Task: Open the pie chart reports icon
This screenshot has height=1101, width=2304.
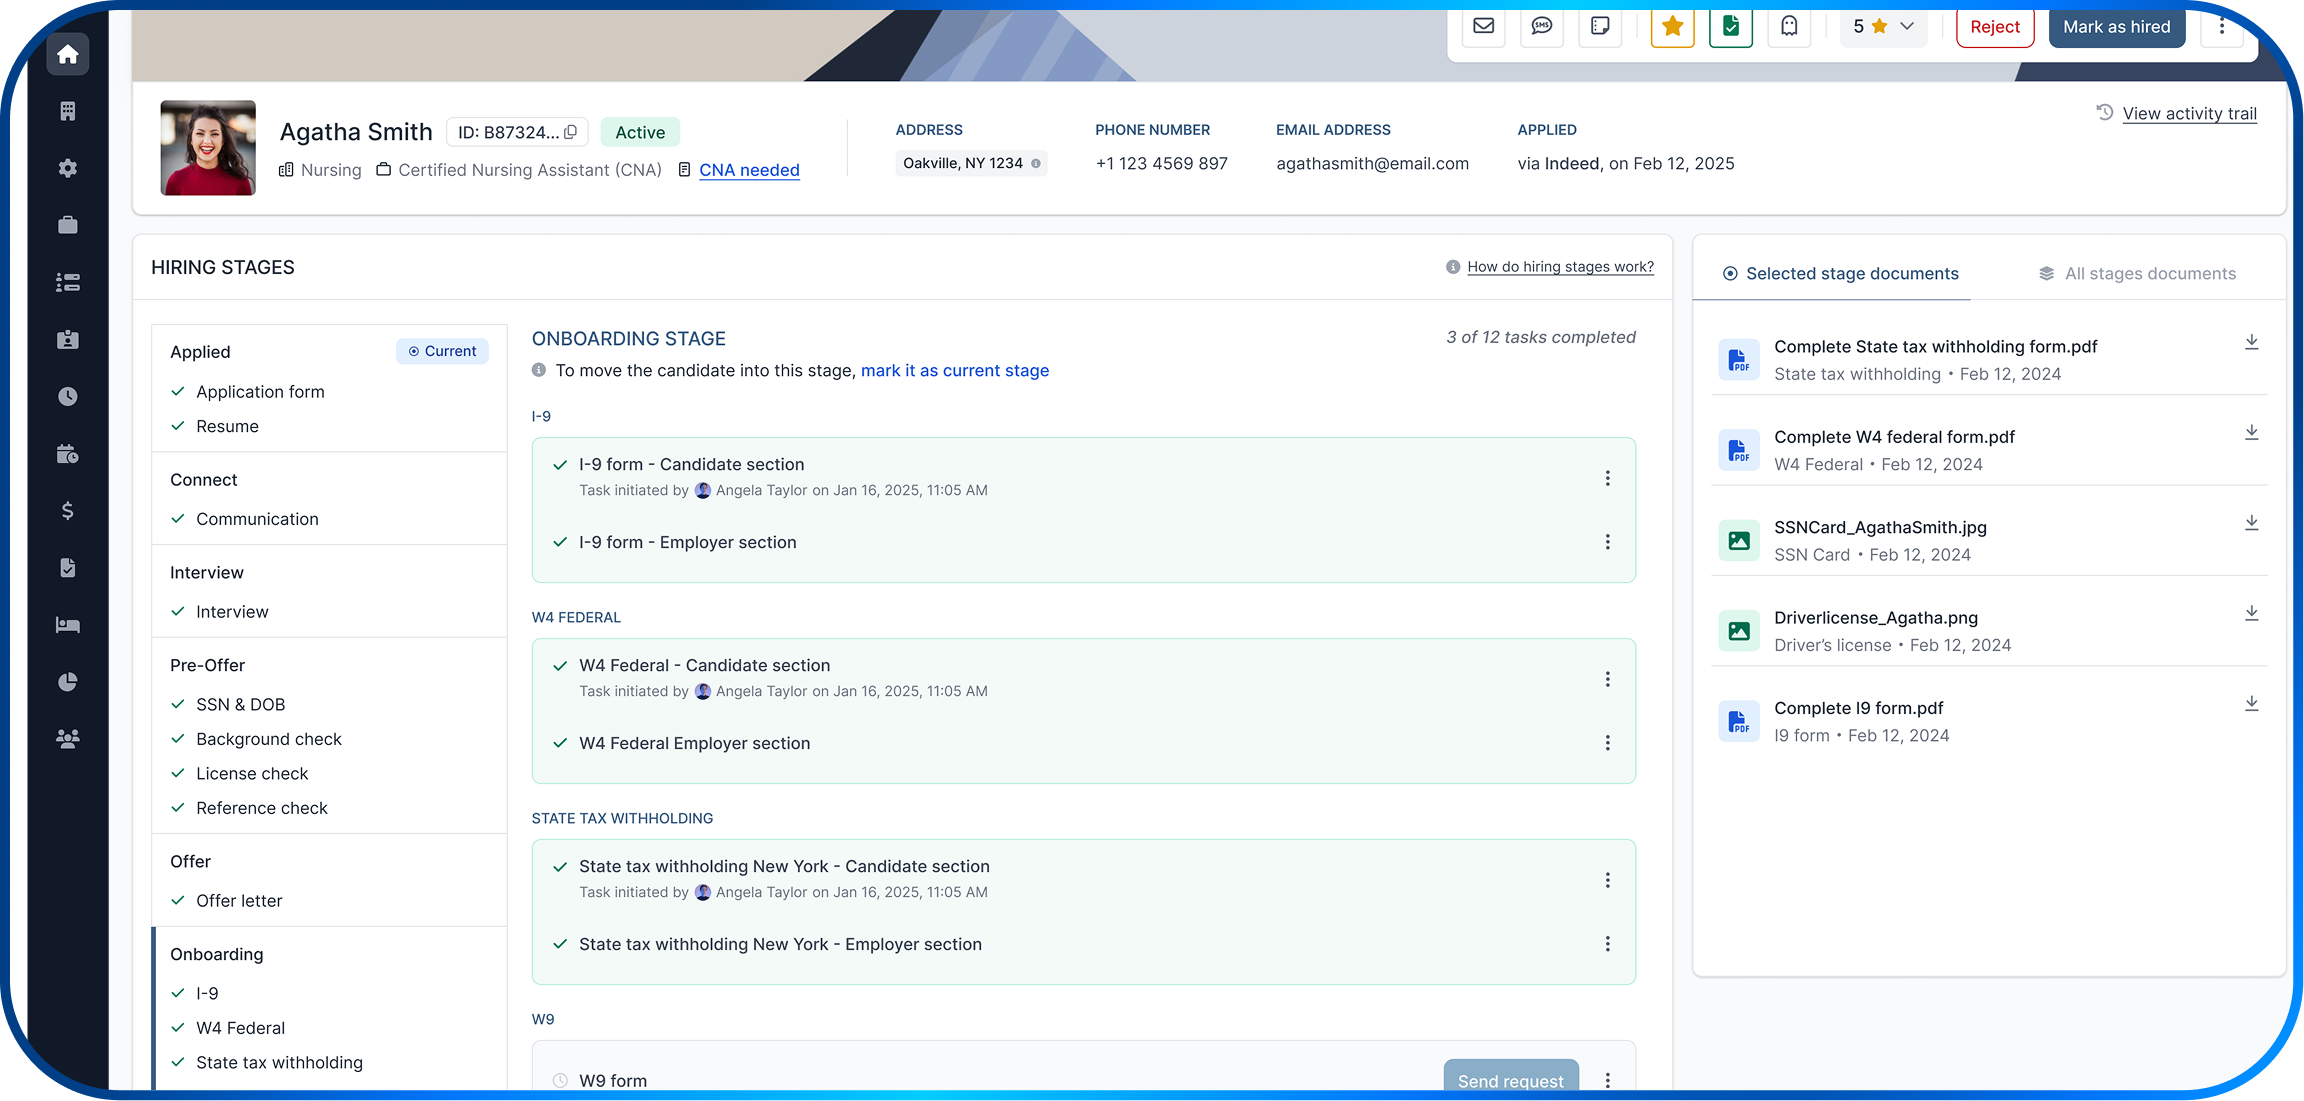Action: coord(67,681)
